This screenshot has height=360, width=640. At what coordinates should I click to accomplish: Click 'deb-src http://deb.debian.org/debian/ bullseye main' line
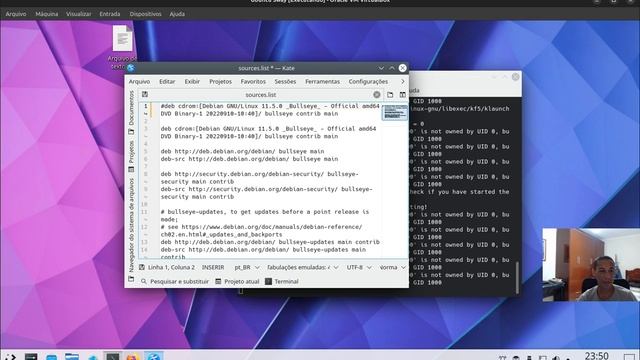(x=249, y=159)
